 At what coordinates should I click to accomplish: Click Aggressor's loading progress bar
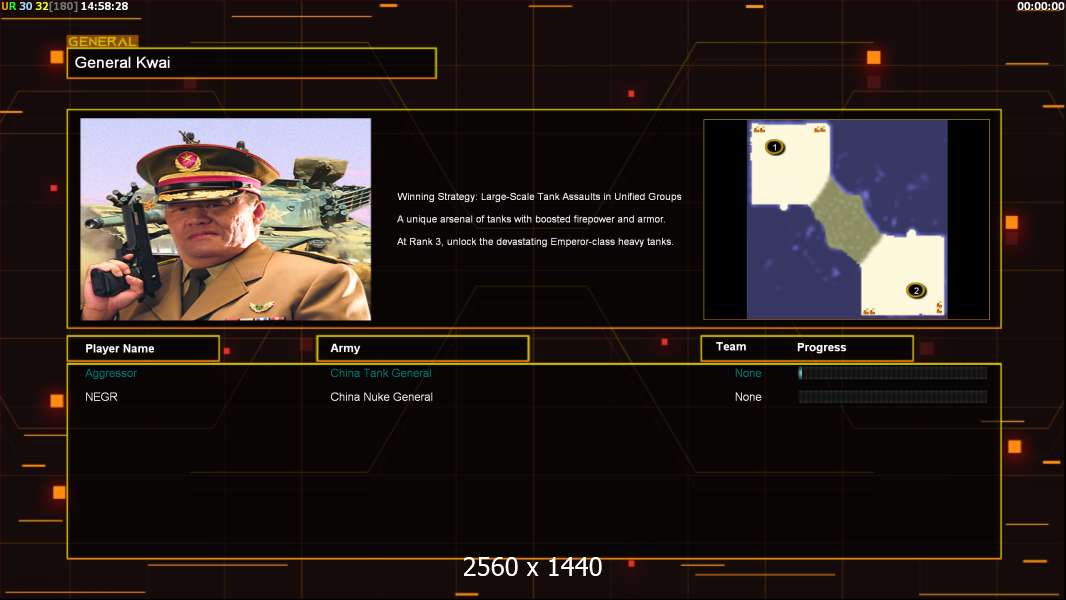click(x=893, y=372)
